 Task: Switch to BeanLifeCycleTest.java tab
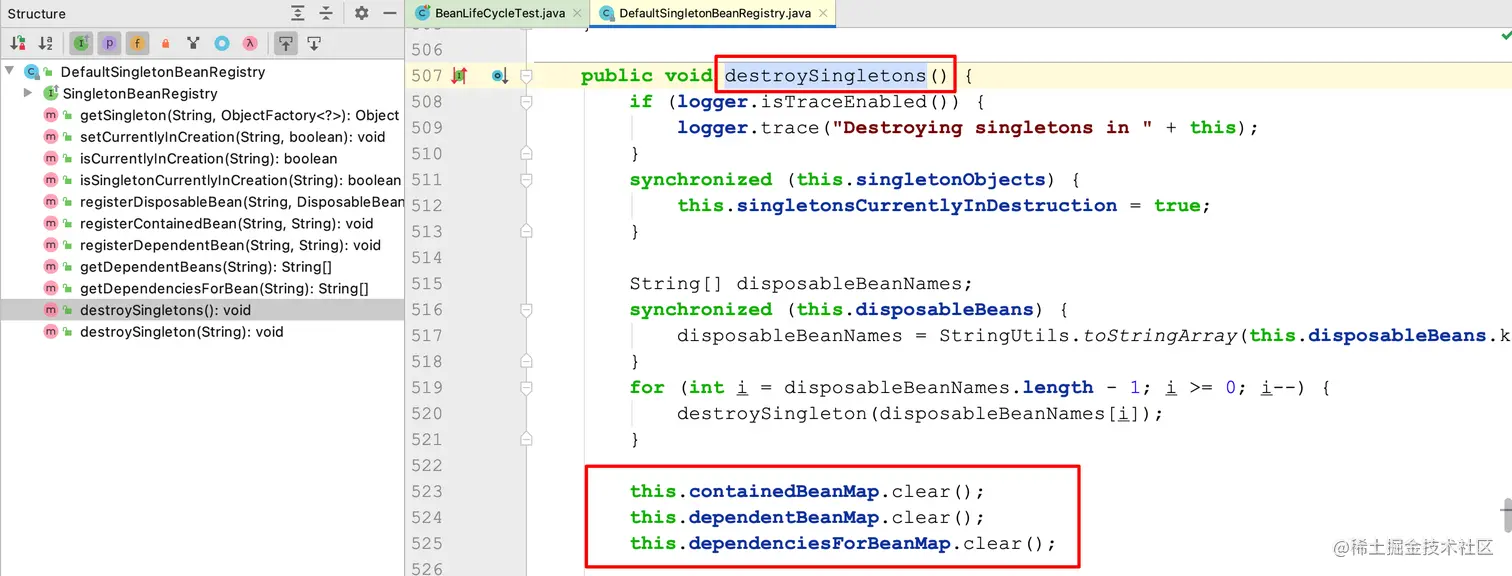(x=500, y=13)
